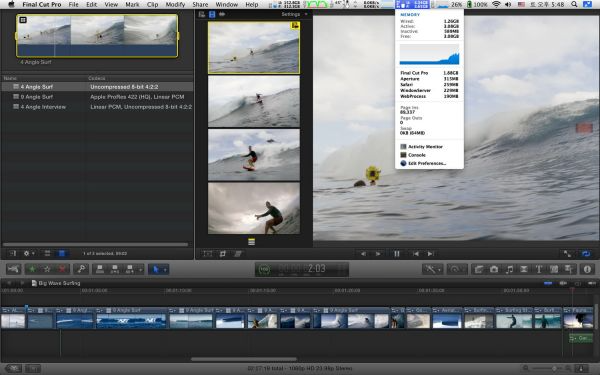The image size is (600, 375).
Task: Enter full screen playback with arrows icon
Action: tap(567, 254)
